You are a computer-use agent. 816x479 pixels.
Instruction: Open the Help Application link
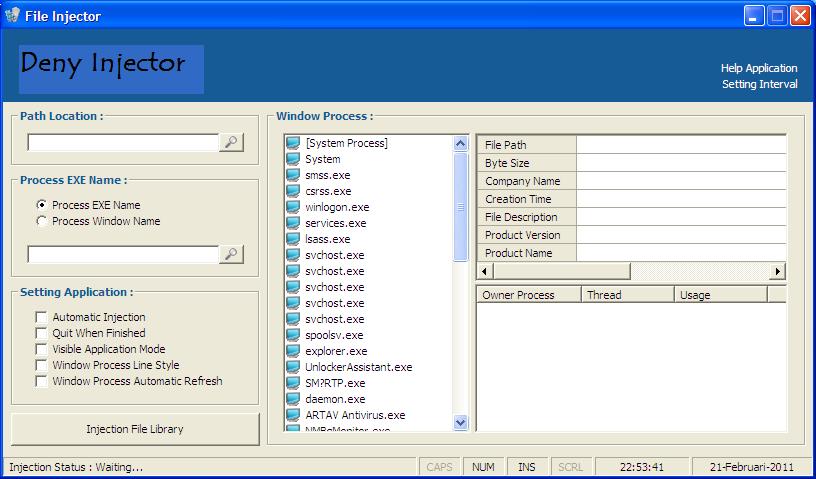(759, 68)
